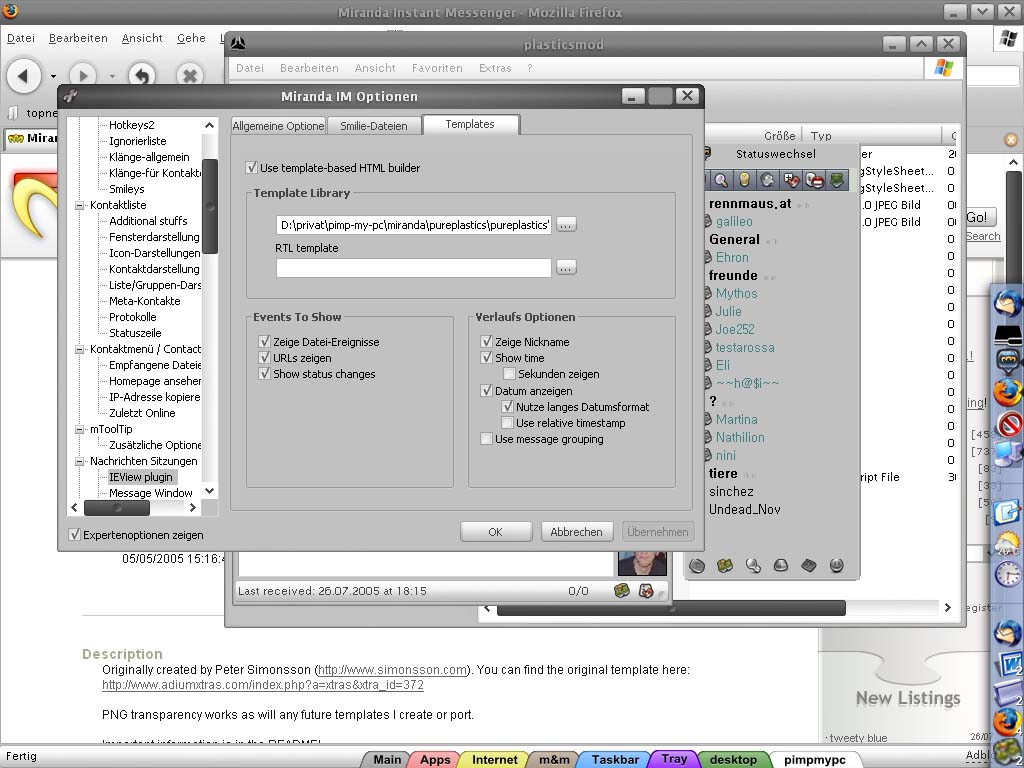Select the Taskbar tab in the bottom bar

(615, 760)
